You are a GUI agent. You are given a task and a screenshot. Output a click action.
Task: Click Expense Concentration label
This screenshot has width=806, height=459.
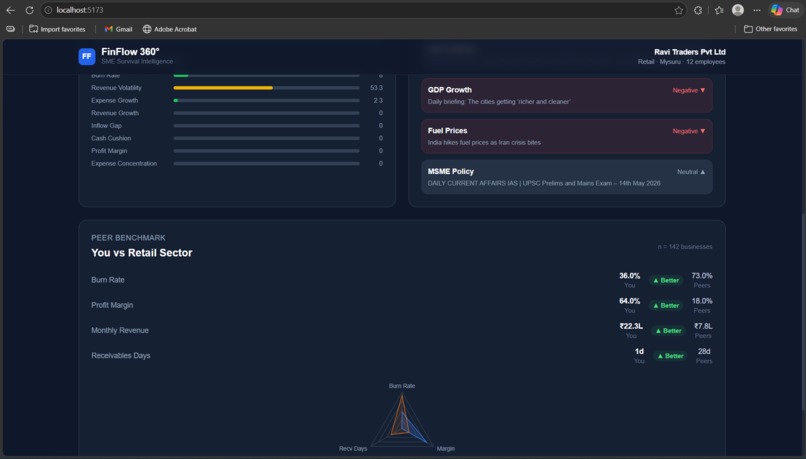124,163
